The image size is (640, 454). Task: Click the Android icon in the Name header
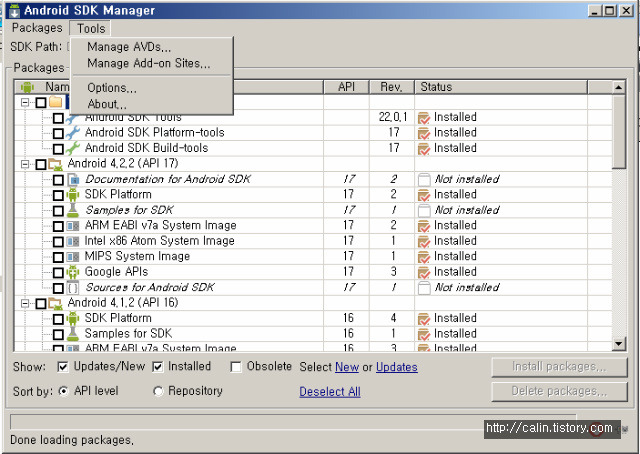coord(27,87)
